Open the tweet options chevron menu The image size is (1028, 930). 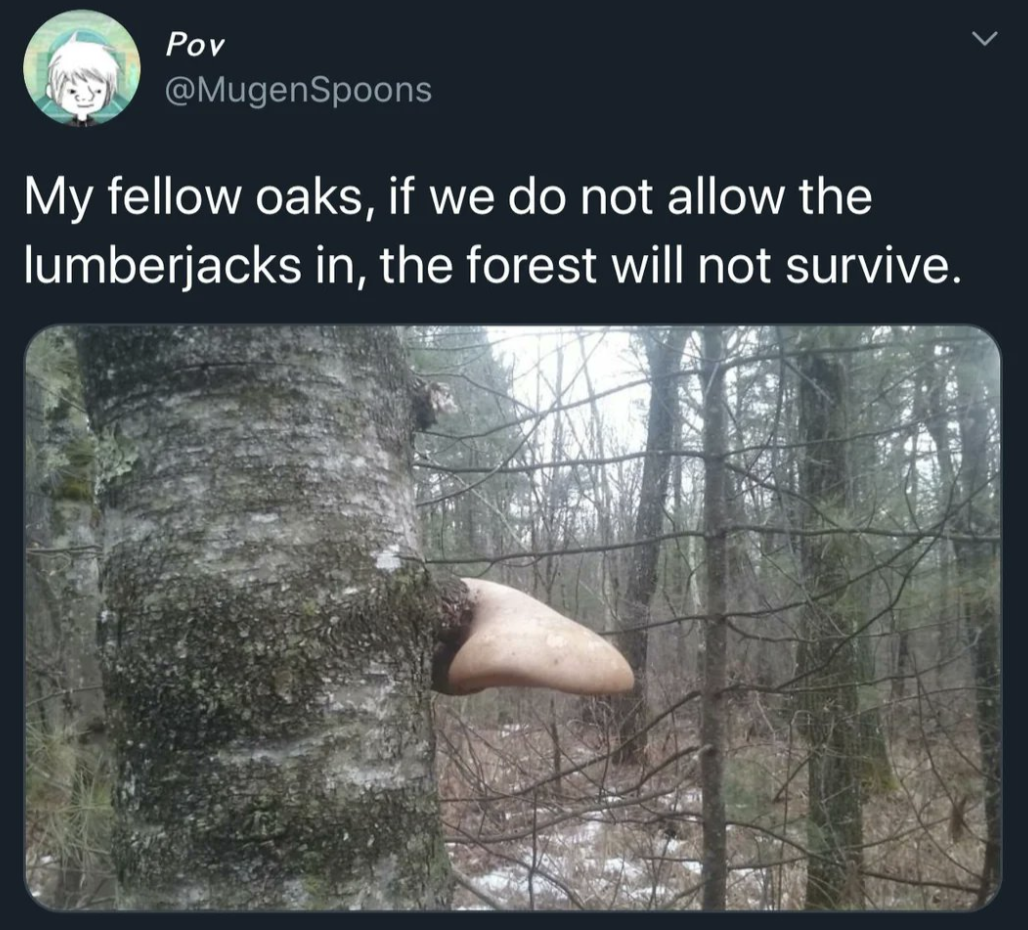coord(984,39)
